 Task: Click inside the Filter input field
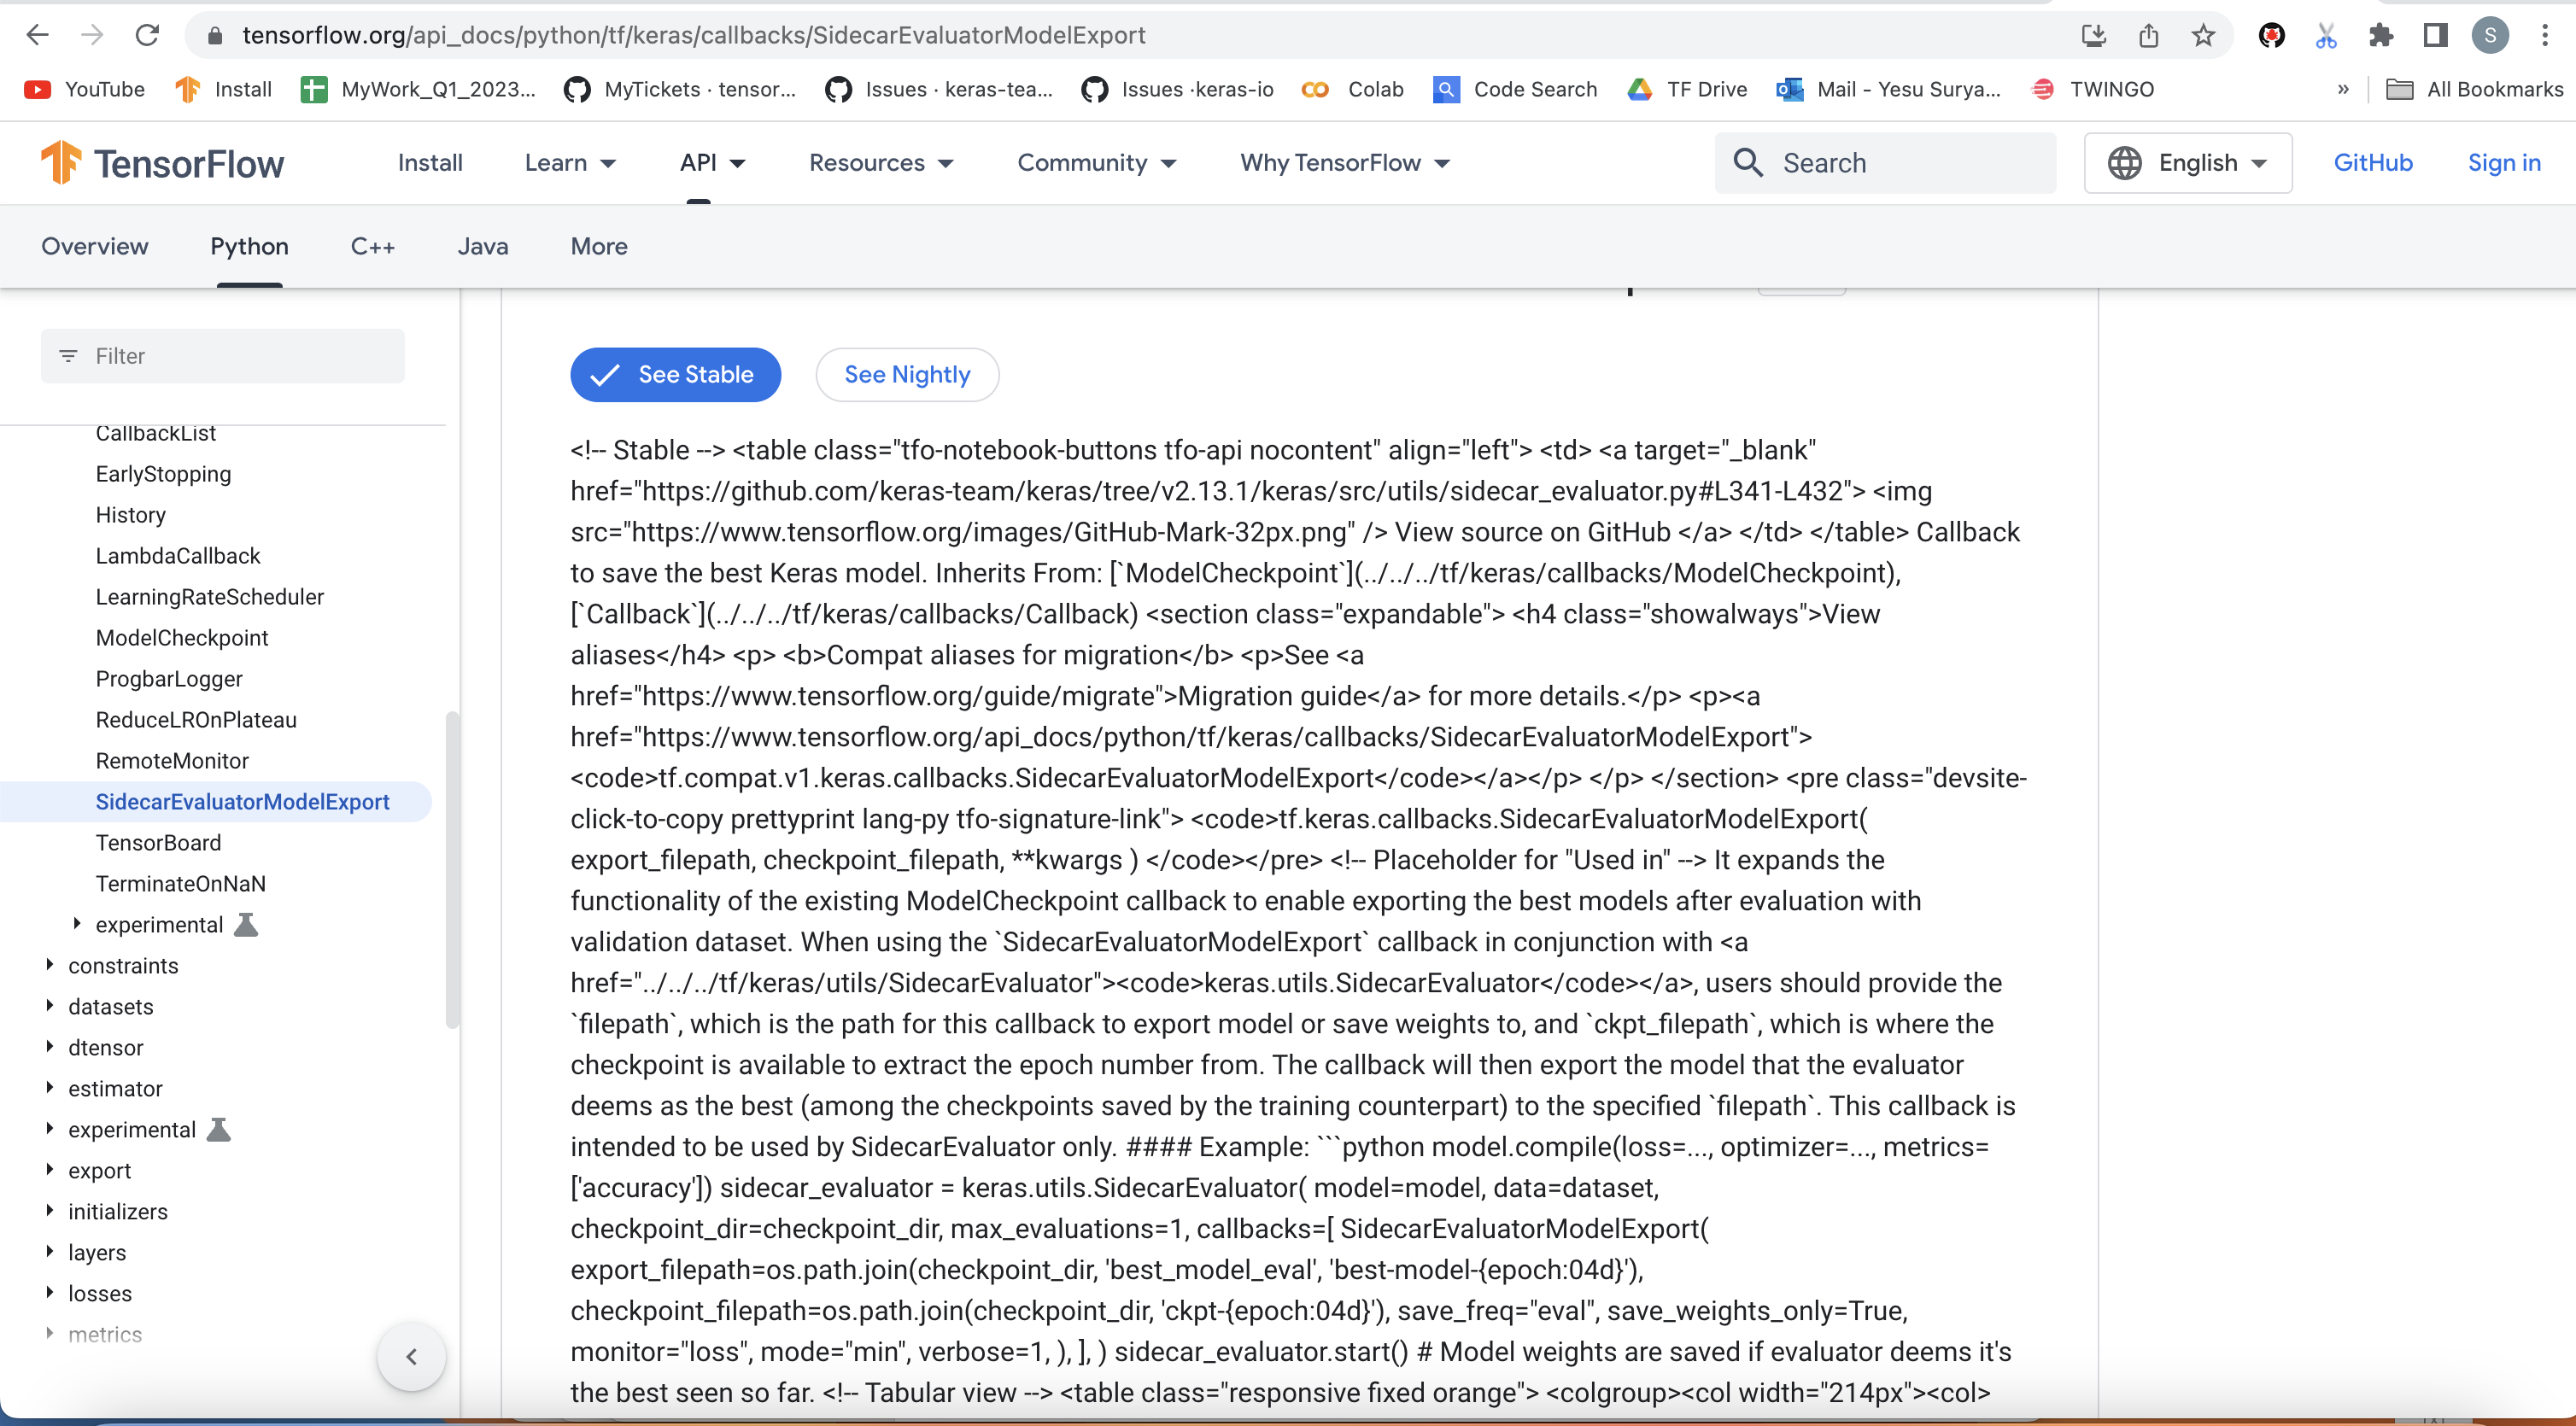222,356
